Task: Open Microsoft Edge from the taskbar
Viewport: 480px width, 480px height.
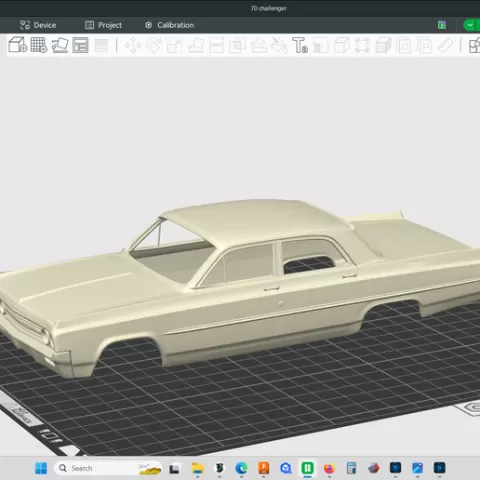Action: click(x=241, y=468)
